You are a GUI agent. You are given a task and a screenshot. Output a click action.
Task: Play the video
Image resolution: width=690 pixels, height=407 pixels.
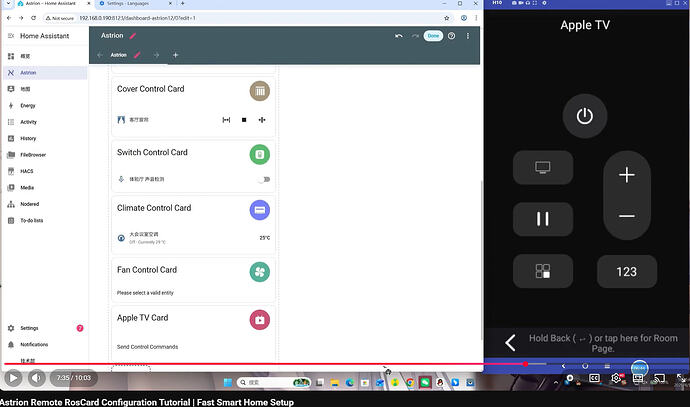[x=13, y=378]
